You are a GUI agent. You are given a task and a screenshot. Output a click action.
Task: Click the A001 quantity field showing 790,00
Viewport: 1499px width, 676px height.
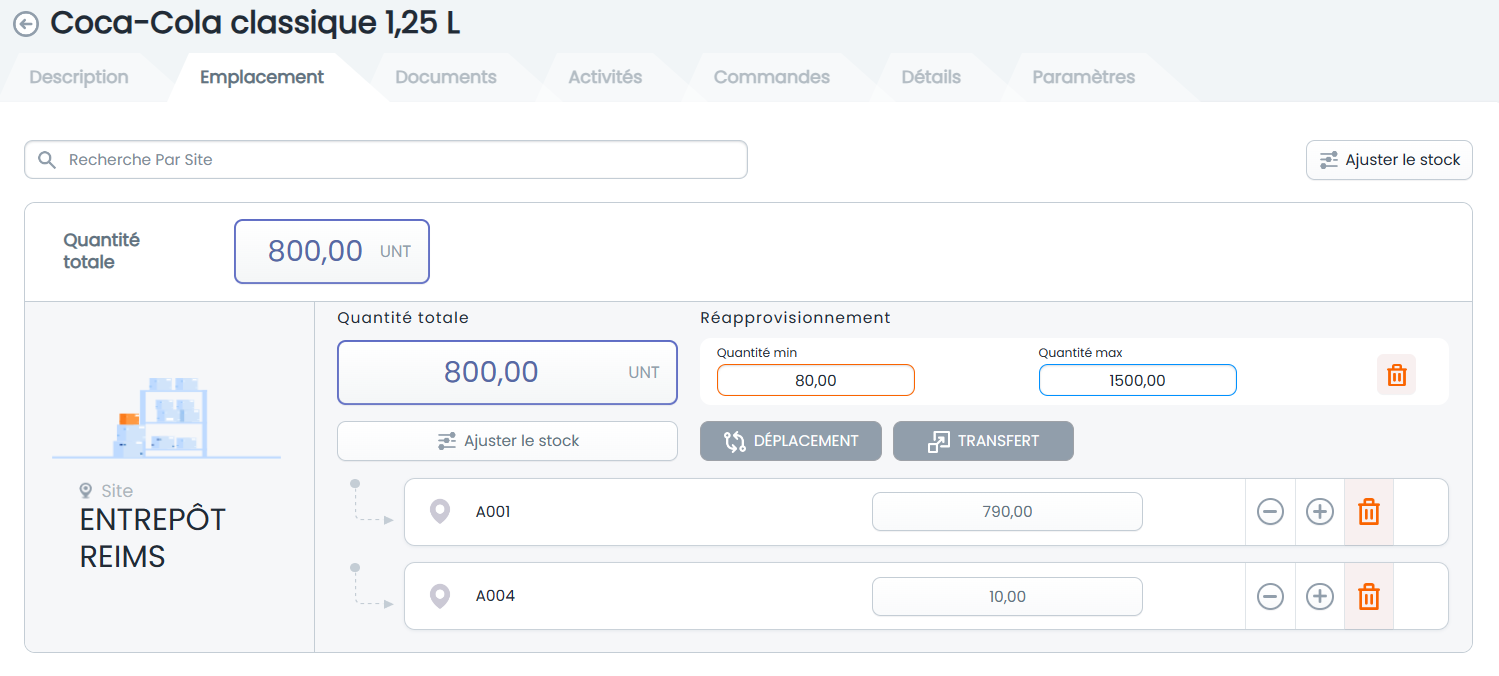[x=1007, y=512]
